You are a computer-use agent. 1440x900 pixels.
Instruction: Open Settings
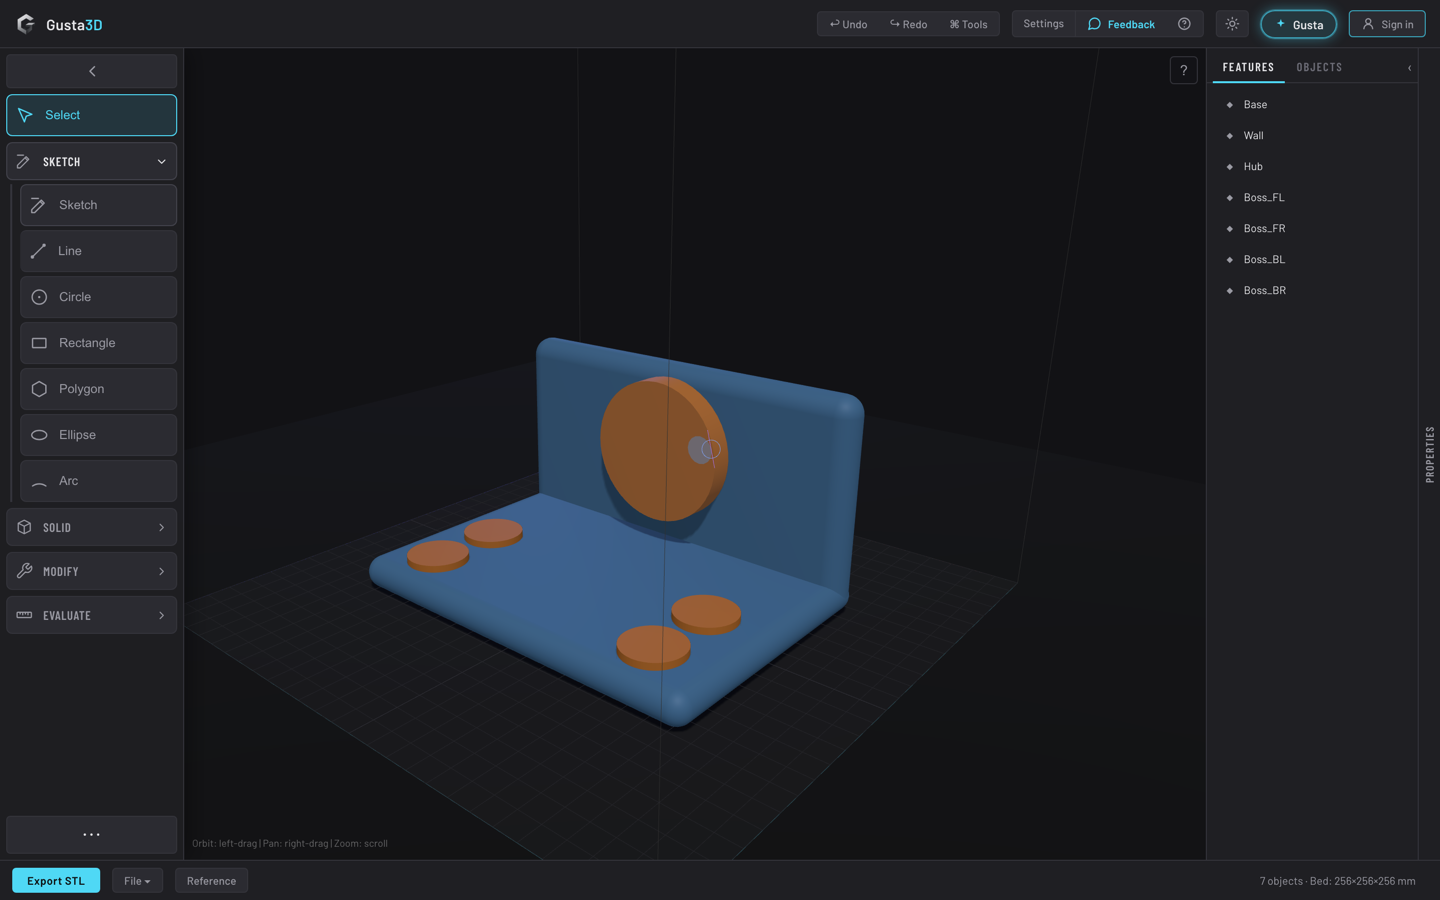point(1043,24)
